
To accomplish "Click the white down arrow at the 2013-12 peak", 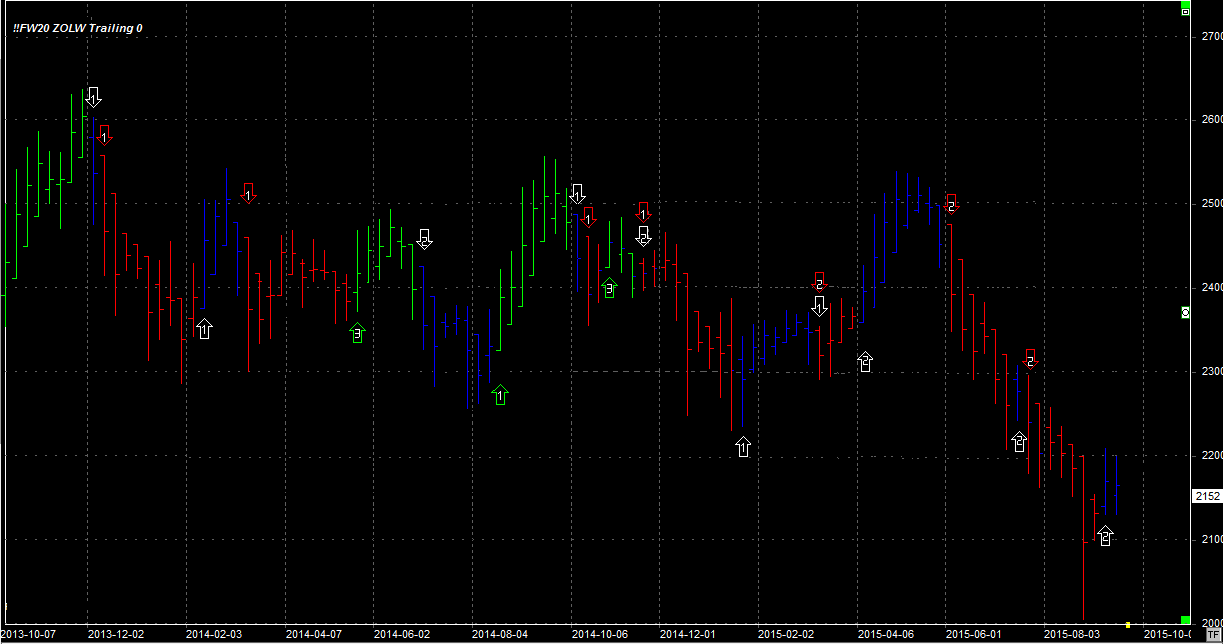I will point(93,97).
